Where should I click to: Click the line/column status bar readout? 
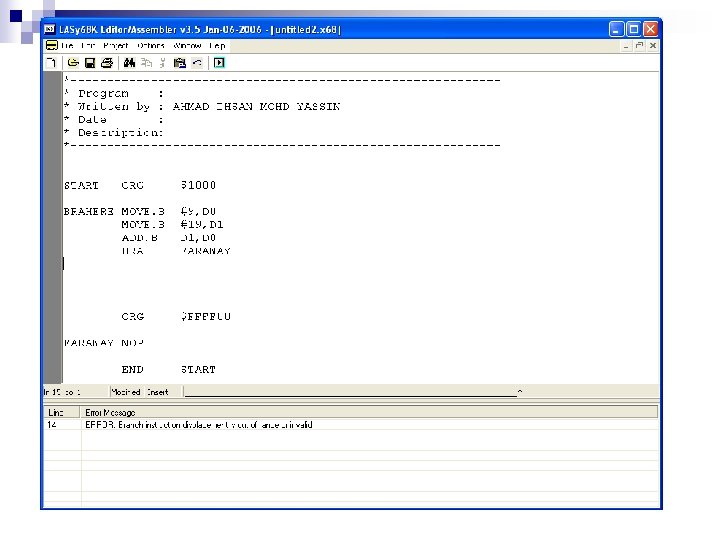coord(62,392)
